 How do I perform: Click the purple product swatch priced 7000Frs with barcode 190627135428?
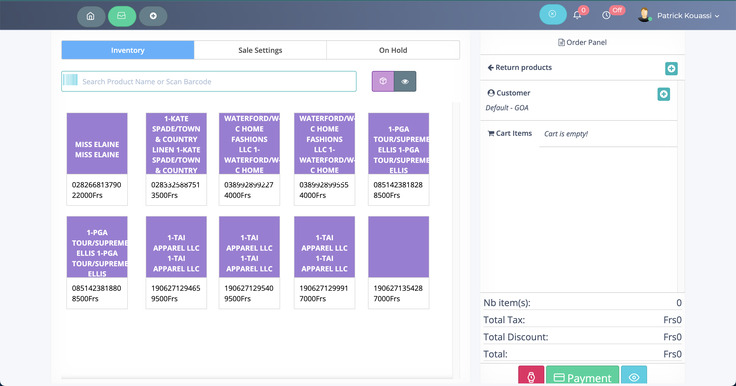click(x=399, y=247)
